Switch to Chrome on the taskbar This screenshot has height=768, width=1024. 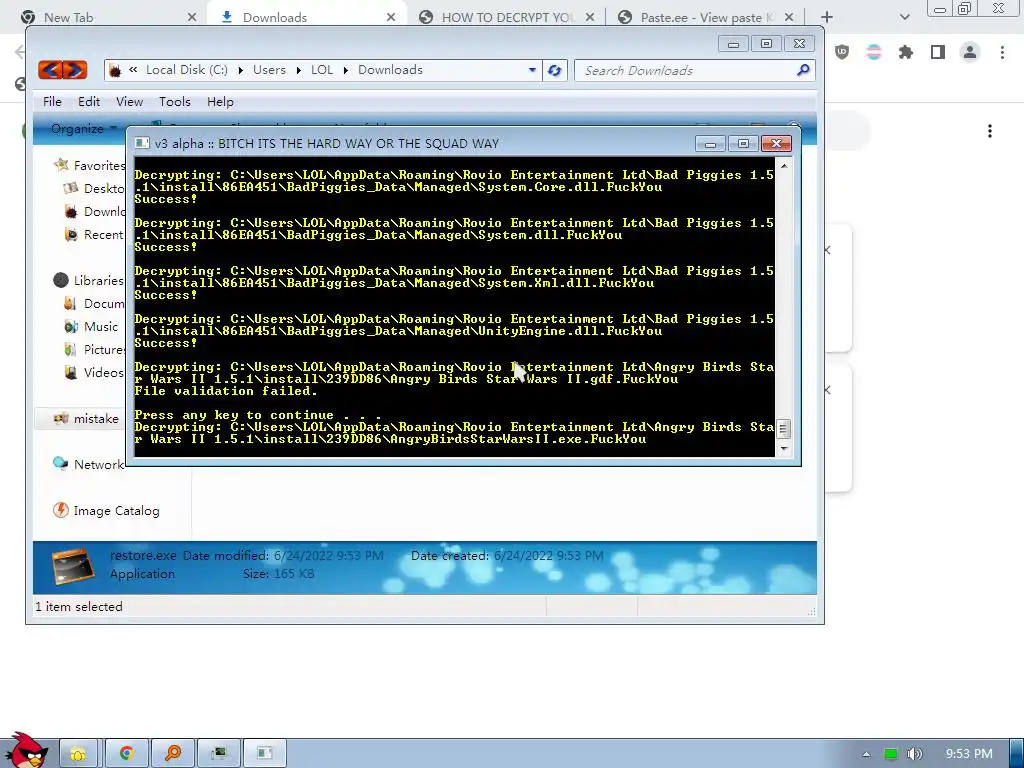pos(127,754)
